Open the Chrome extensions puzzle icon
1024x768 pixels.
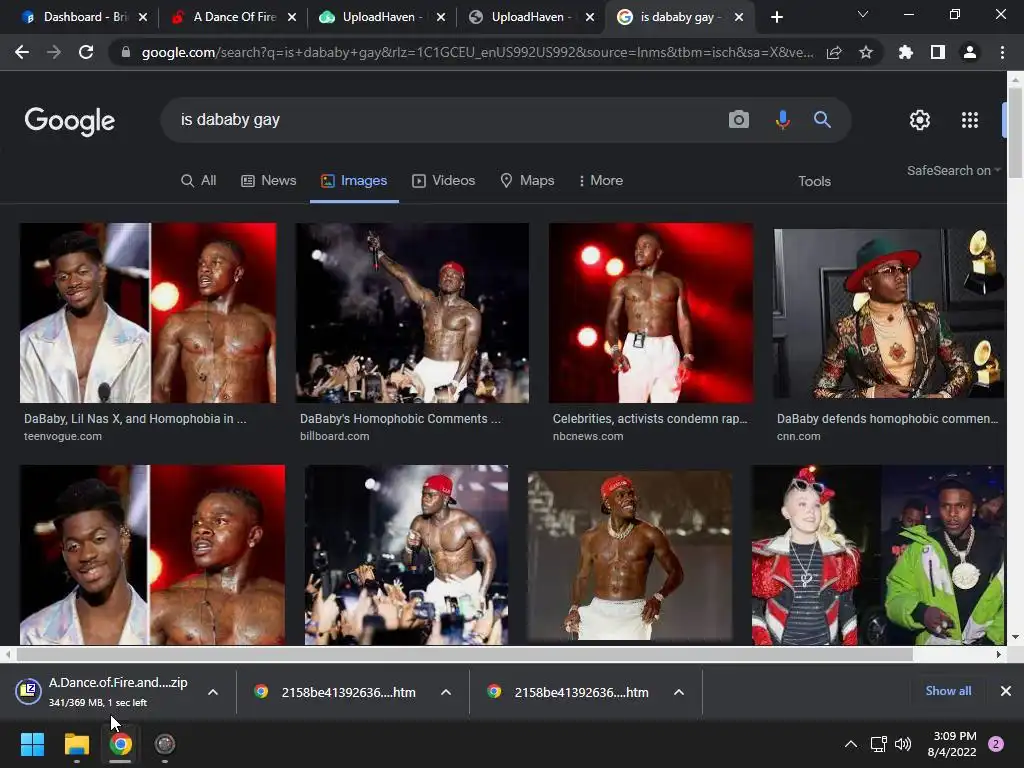point(906,52)
